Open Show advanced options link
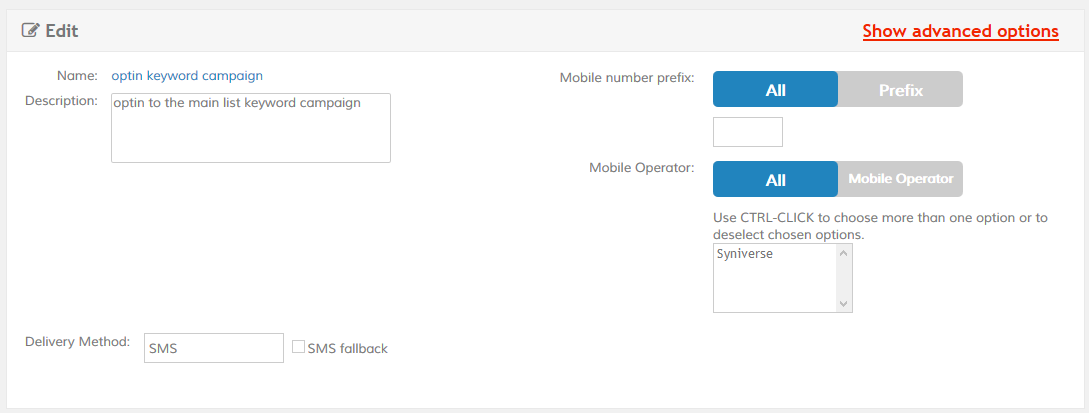This screenshot has width=1089, height=413. pyautogui.click(x=960, y=31)
